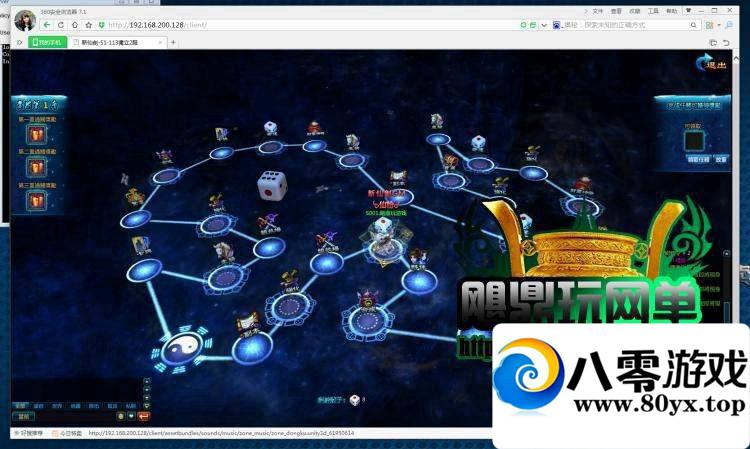Open the 工具 menu
The height and width of the screenshot is (449, 750).
pyautogui.click(x=653, y=11)
